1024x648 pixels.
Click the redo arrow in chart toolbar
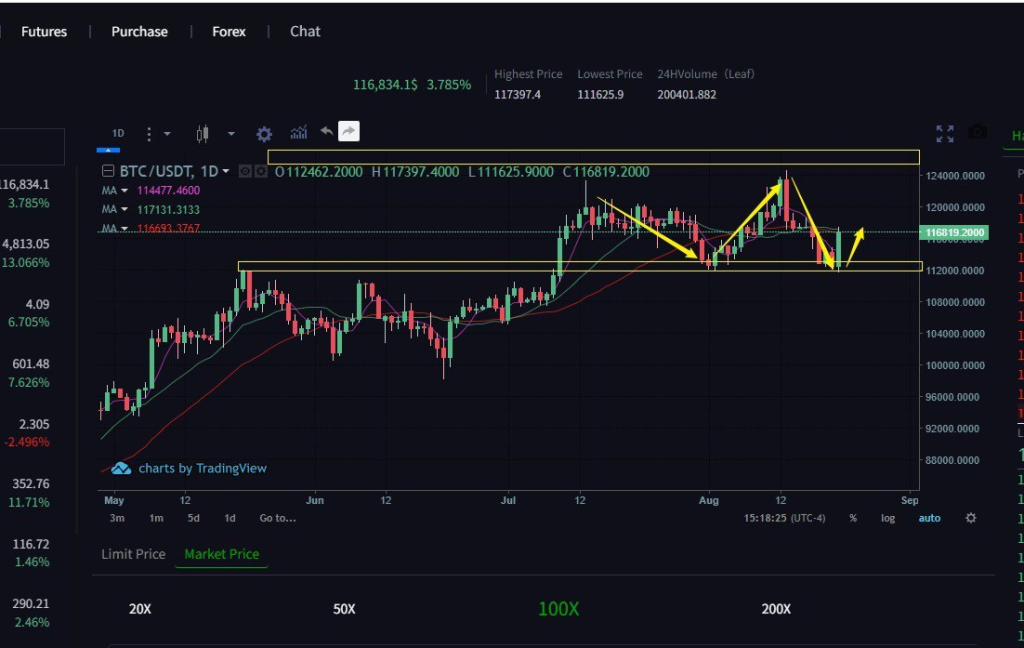(348, 131)
